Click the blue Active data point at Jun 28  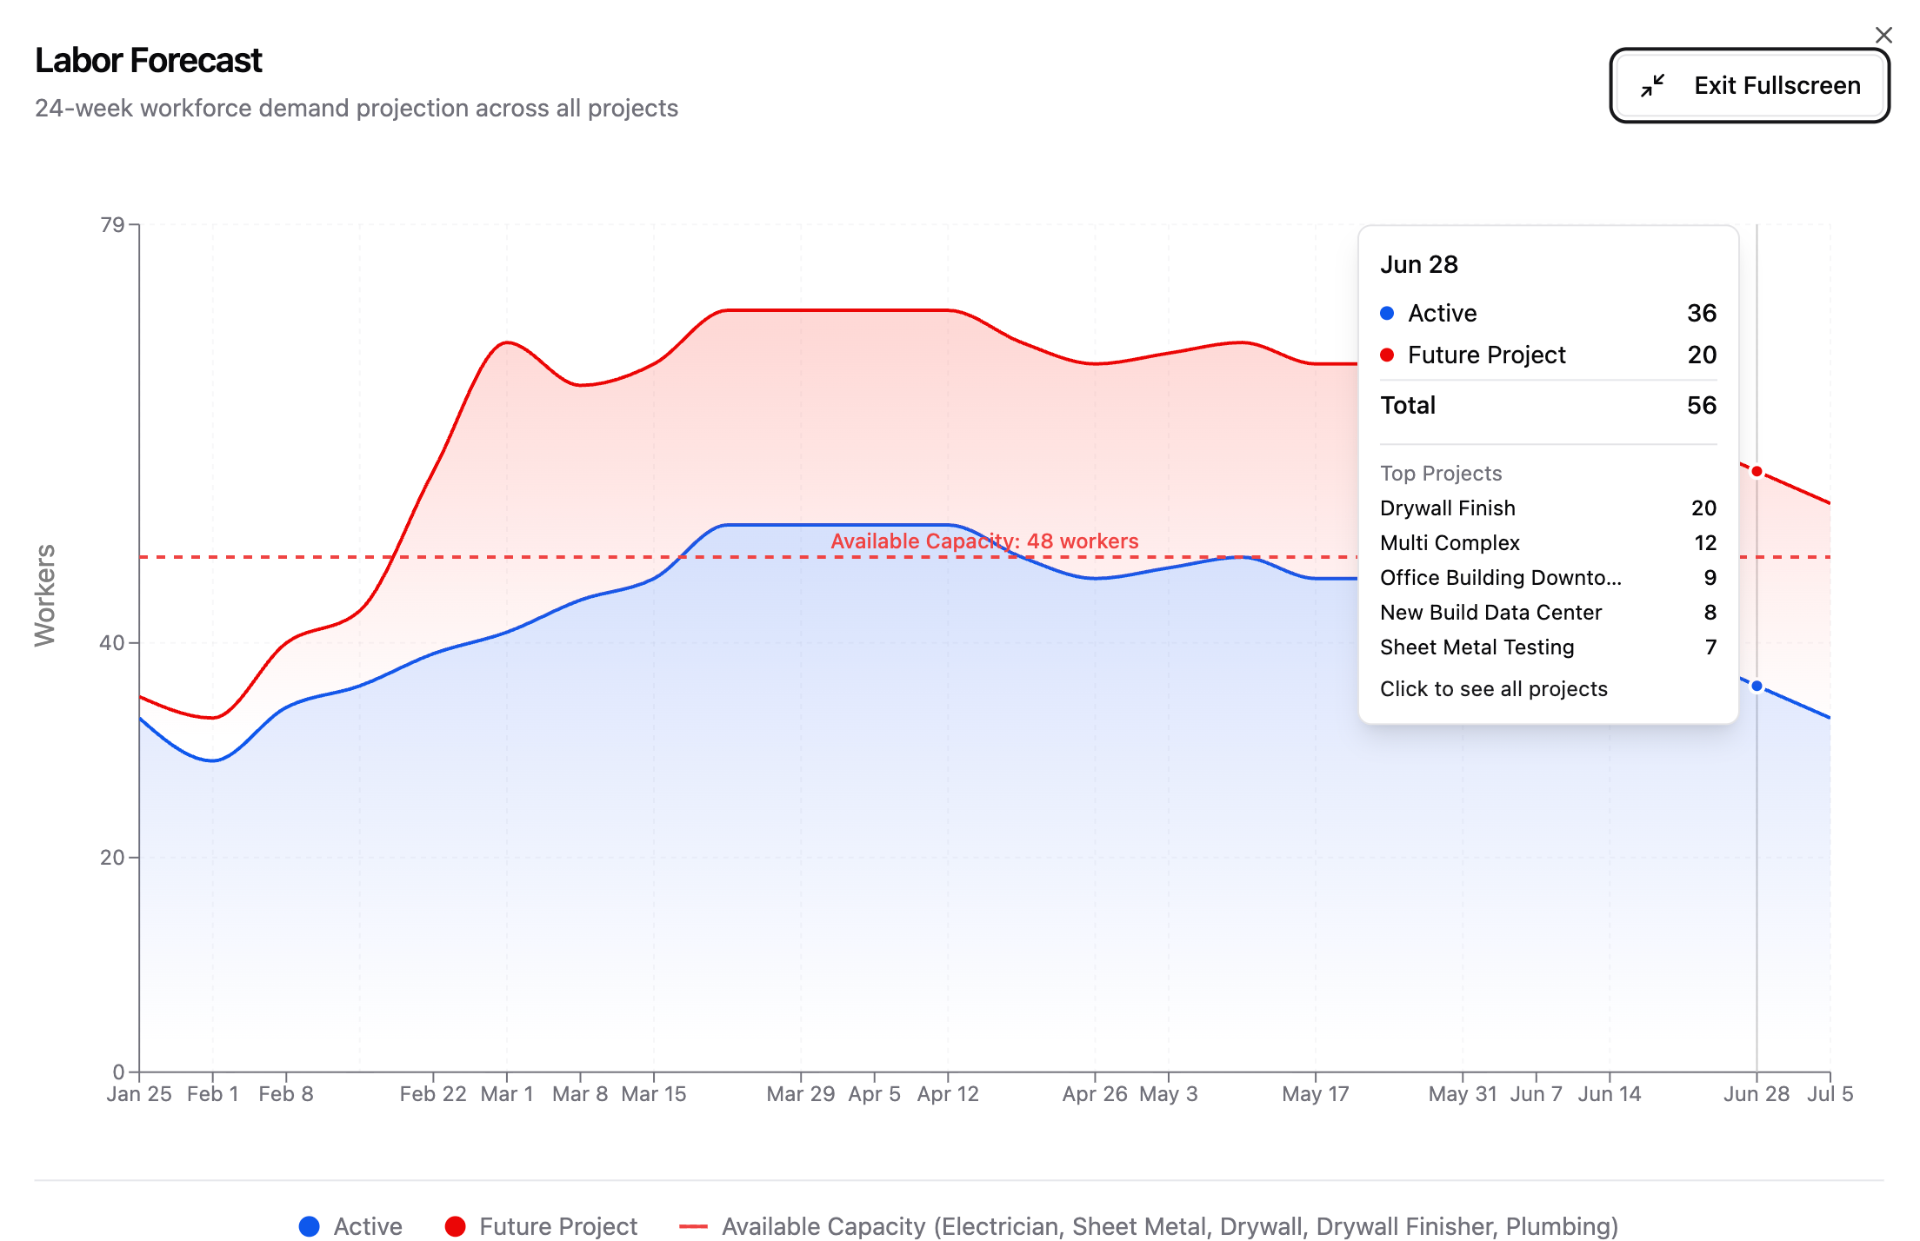1756,686
